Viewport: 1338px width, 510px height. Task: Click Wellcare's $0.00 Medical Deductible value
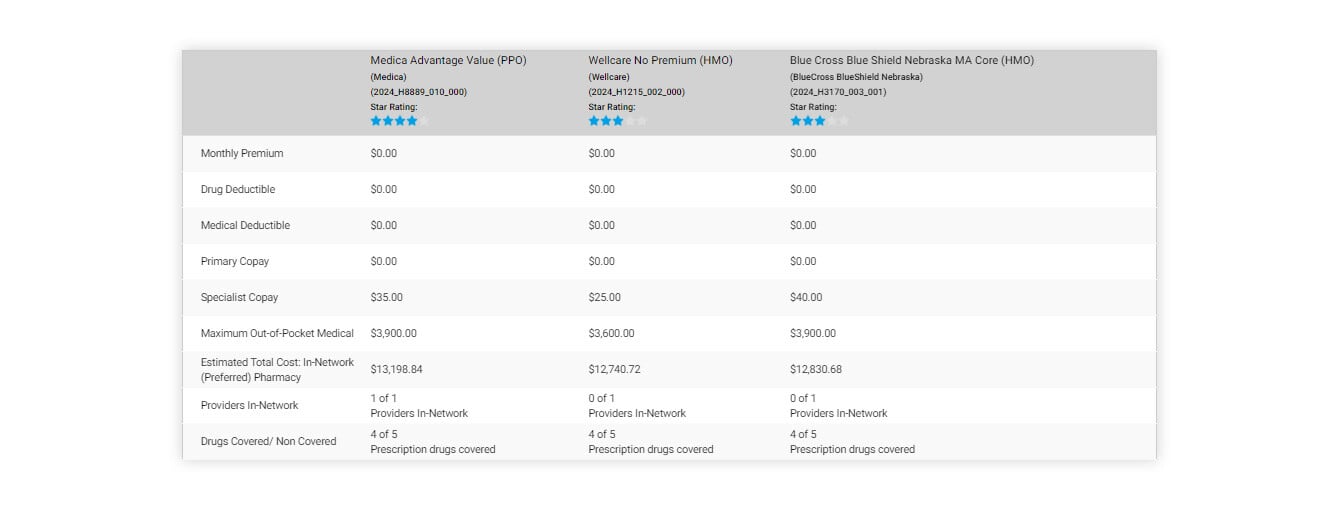(x=602, y=225)
